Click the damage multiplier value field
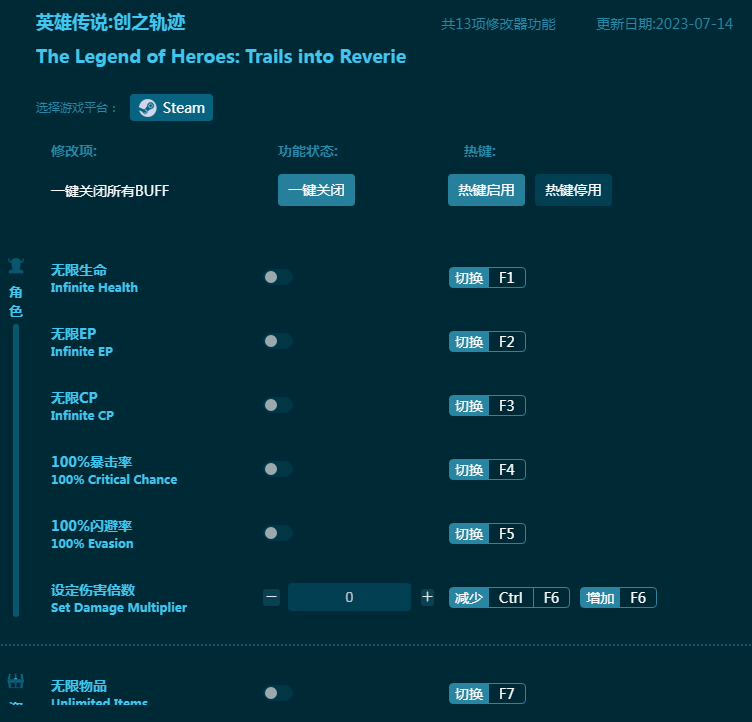The height and width of the screenshot is (722, 752). click(349, 597)
